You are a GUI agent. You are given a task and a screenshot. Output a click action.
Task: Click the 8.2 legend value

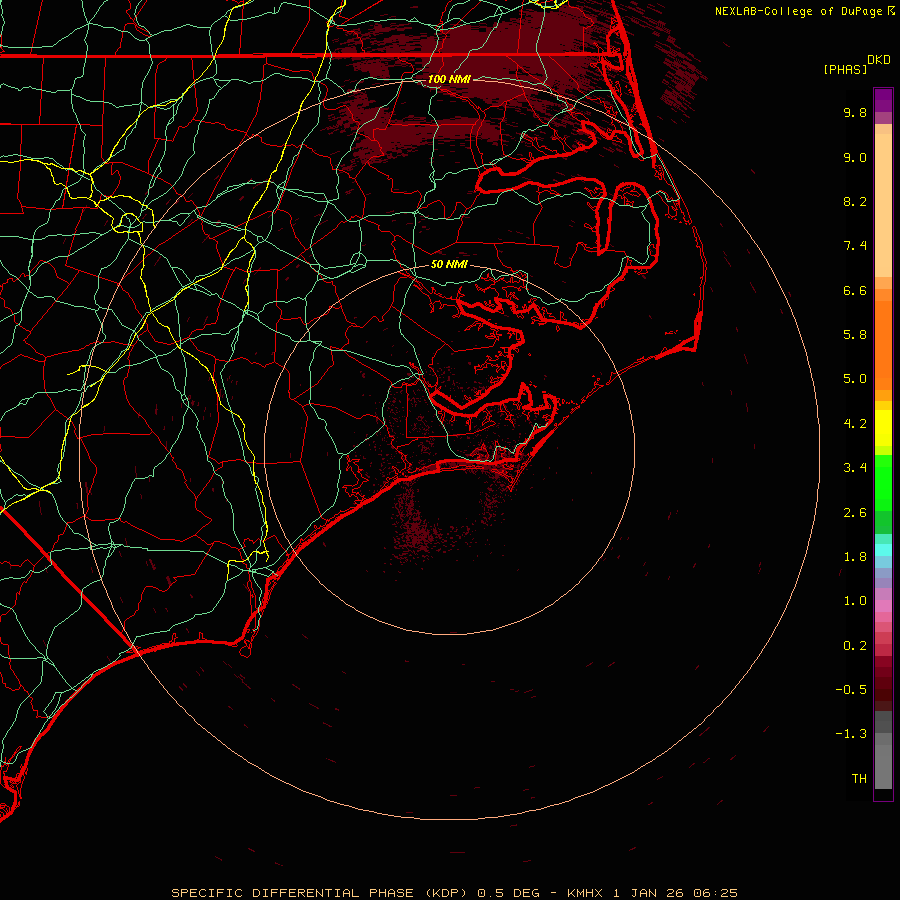(x=855, y=201)
